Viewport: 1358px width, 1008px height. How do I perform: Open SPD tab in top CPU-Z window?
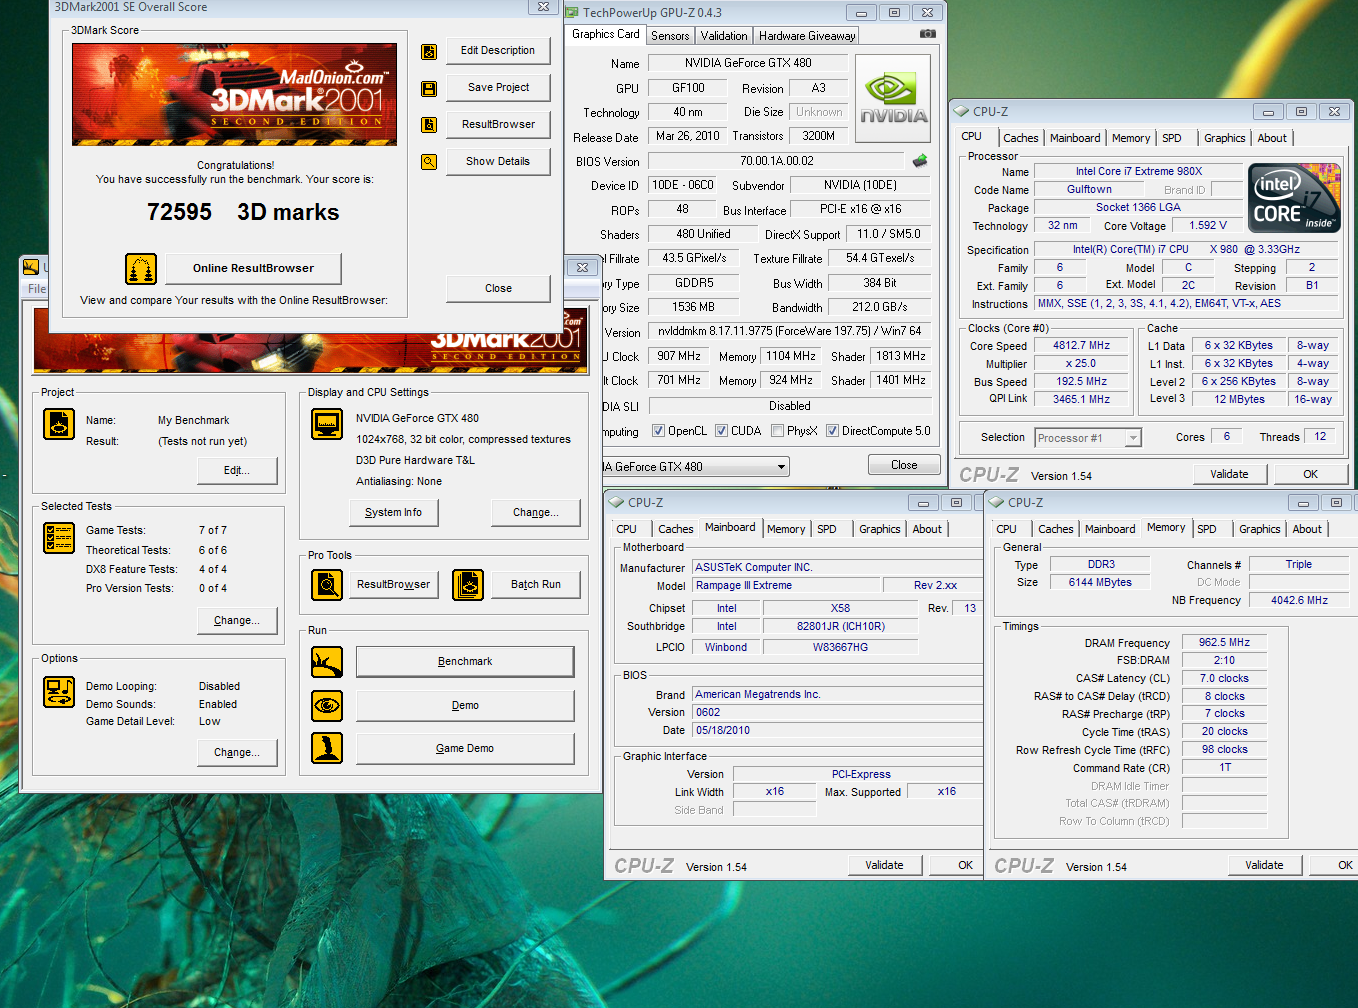click(1172, 138)
